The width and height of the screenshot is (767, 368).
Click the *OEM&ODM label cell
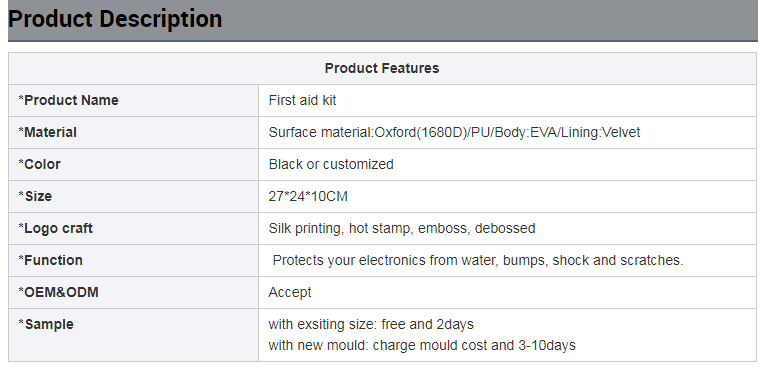click(134, 292)
